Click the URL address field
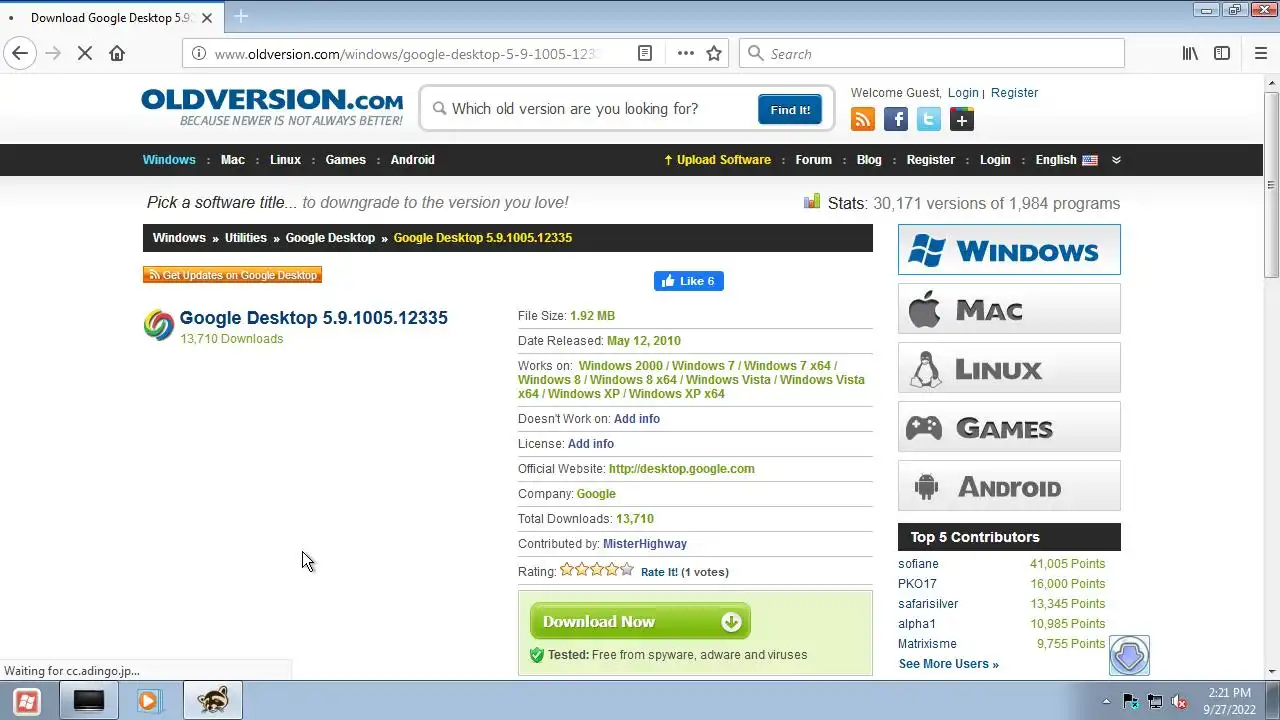1280x720 pixels. (410, 54)
